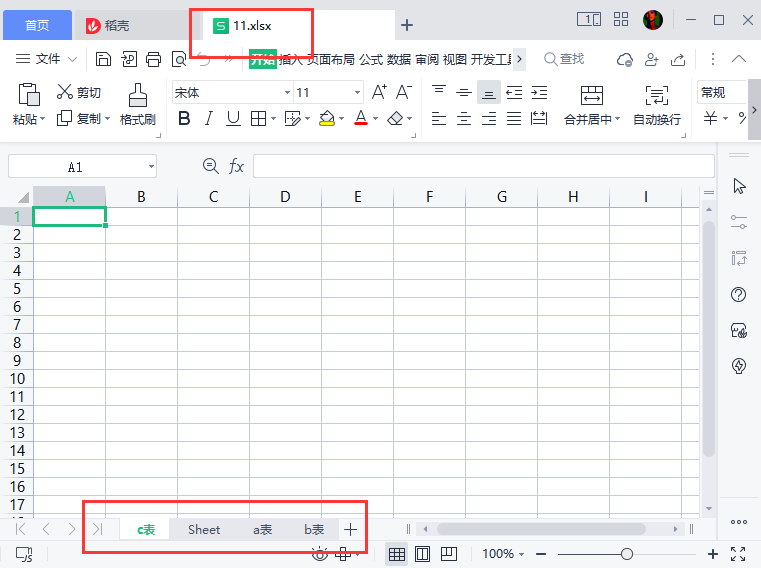Screen dimensions: 761x568
Task: Increase font size with A+ icon
Action: 379,92
